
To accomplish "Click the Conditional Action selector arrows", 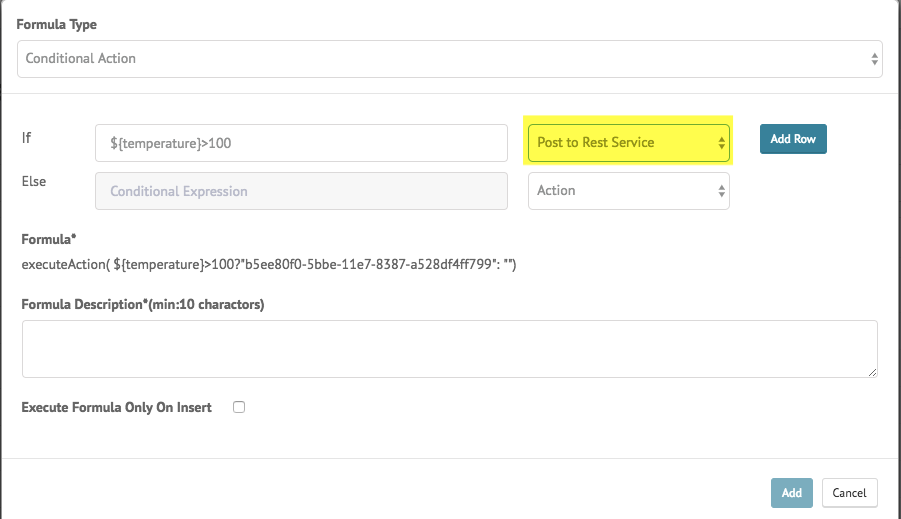I will coord(874,59).
